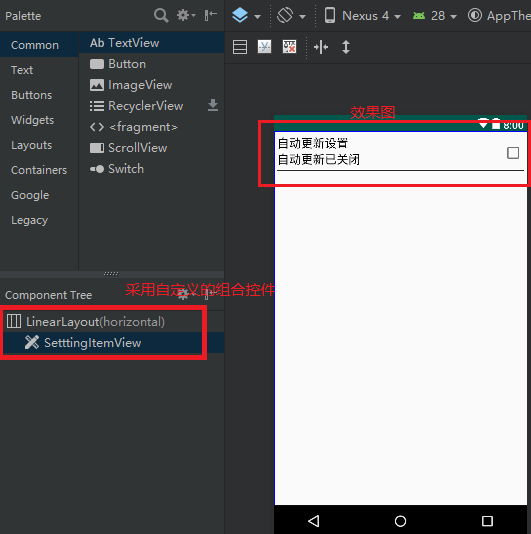Tap the Home navigation button in preview

pos(400,521)
